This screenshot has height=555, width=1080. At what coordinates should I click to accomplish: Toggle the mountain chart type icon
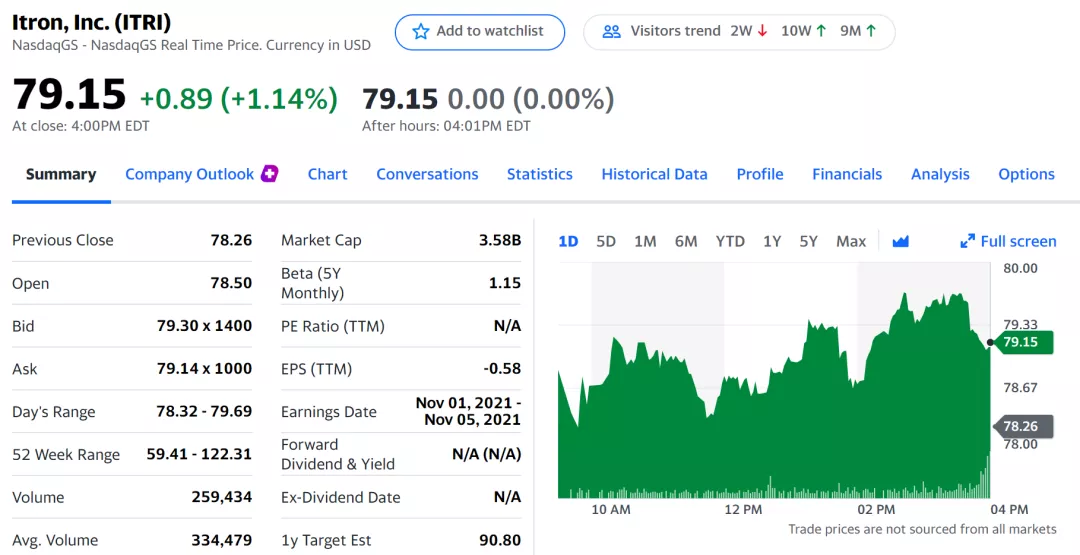pos(900,241)
